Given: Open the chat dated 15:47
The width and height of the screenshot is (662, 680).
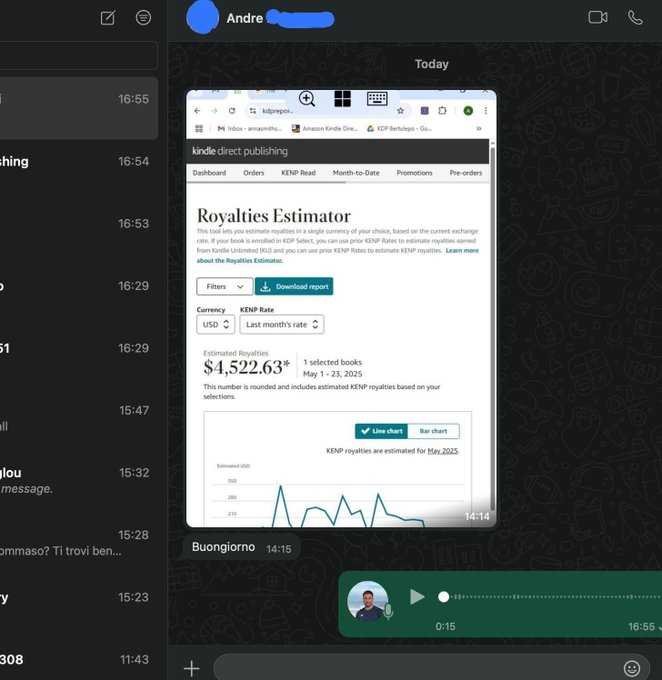Looking at the screenshot, I should (79, 418).
